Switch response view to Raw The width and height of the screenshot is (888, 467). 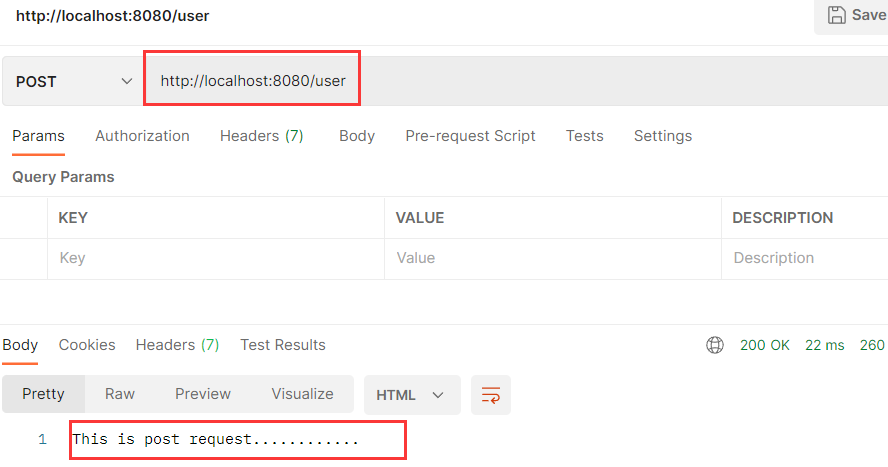point(120,394)
